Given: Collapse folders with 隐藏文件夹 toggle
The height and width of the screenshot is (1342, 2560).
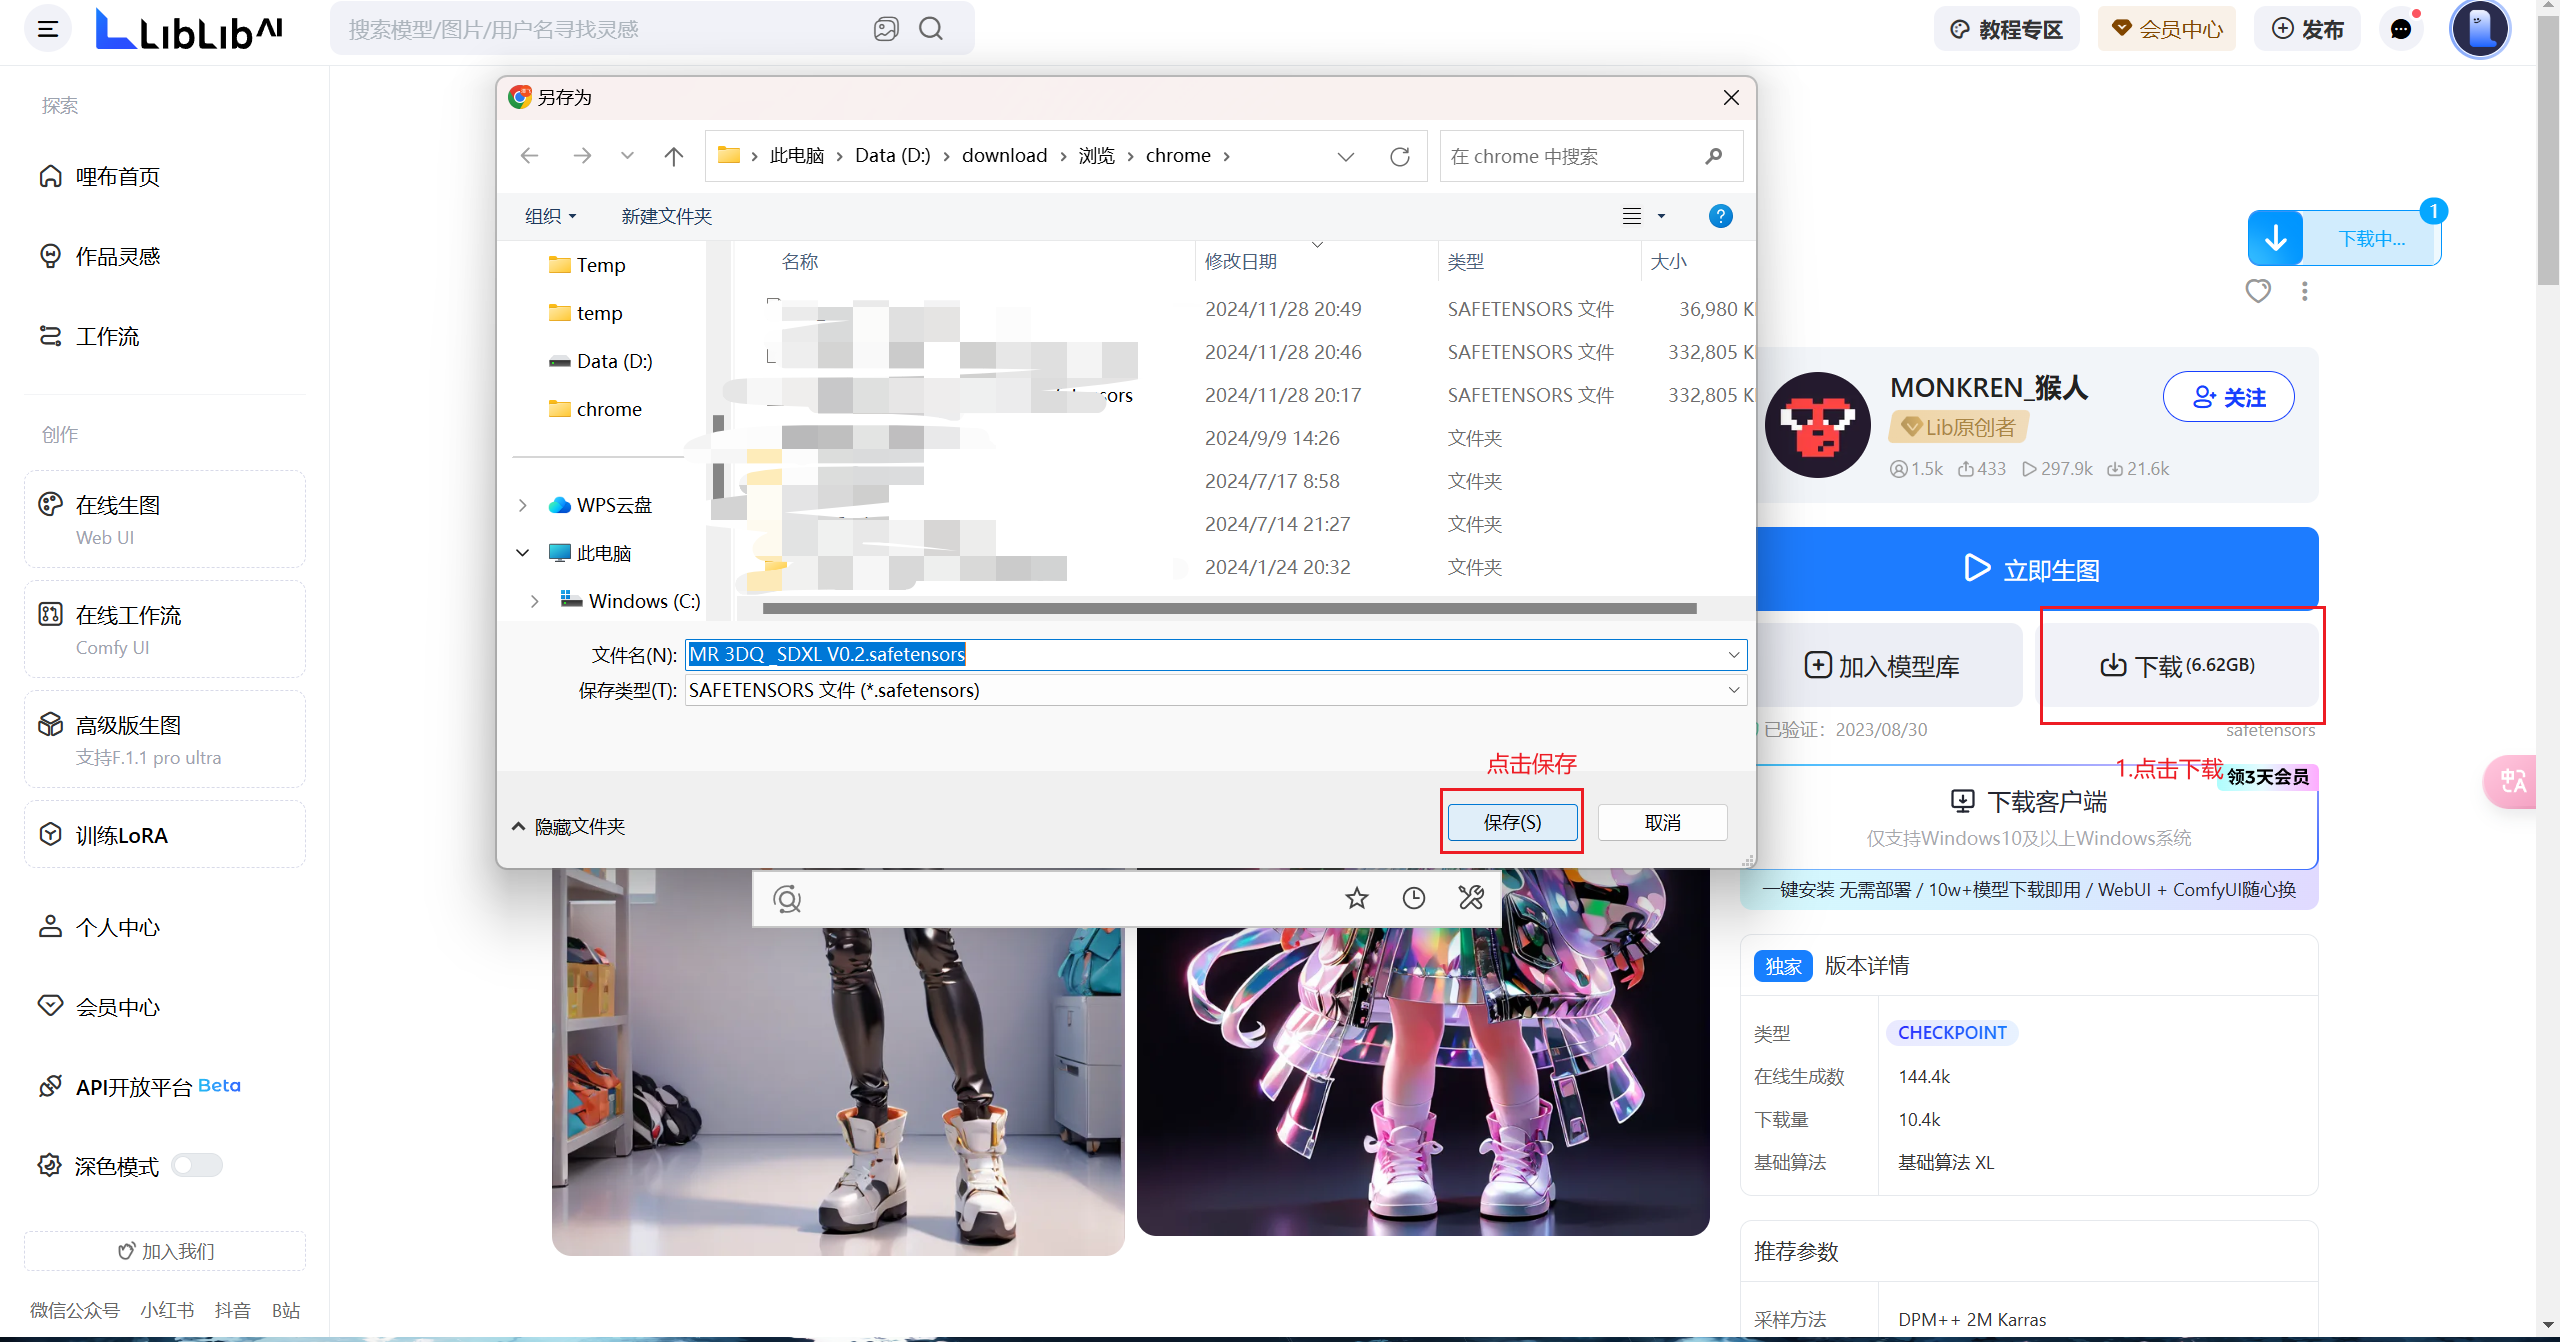Looking at the screenshot, I should 568,827.
